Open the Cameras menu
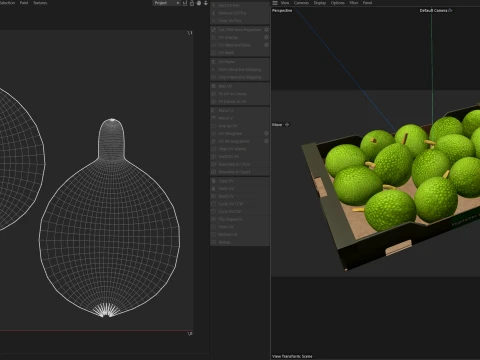480x360 pixels. pos(301,3)
